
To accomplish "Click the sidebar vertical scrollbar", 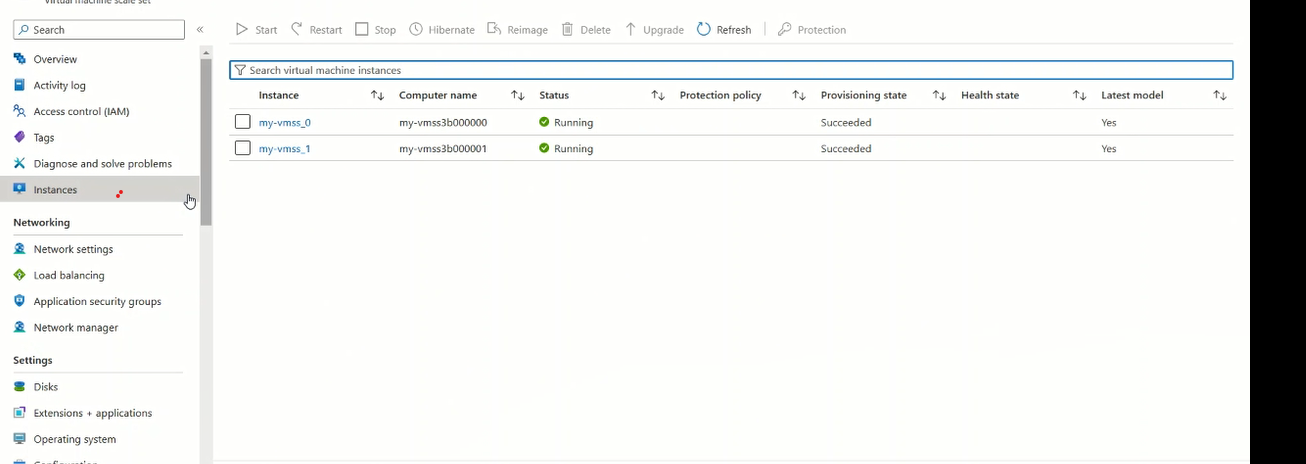I will click(x=206, y=140).
